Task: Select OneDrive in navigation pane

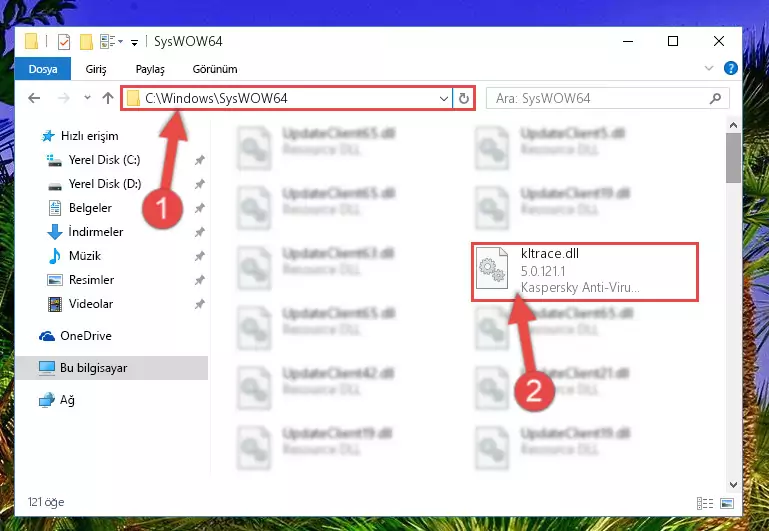Action: (x=86, y=336)
